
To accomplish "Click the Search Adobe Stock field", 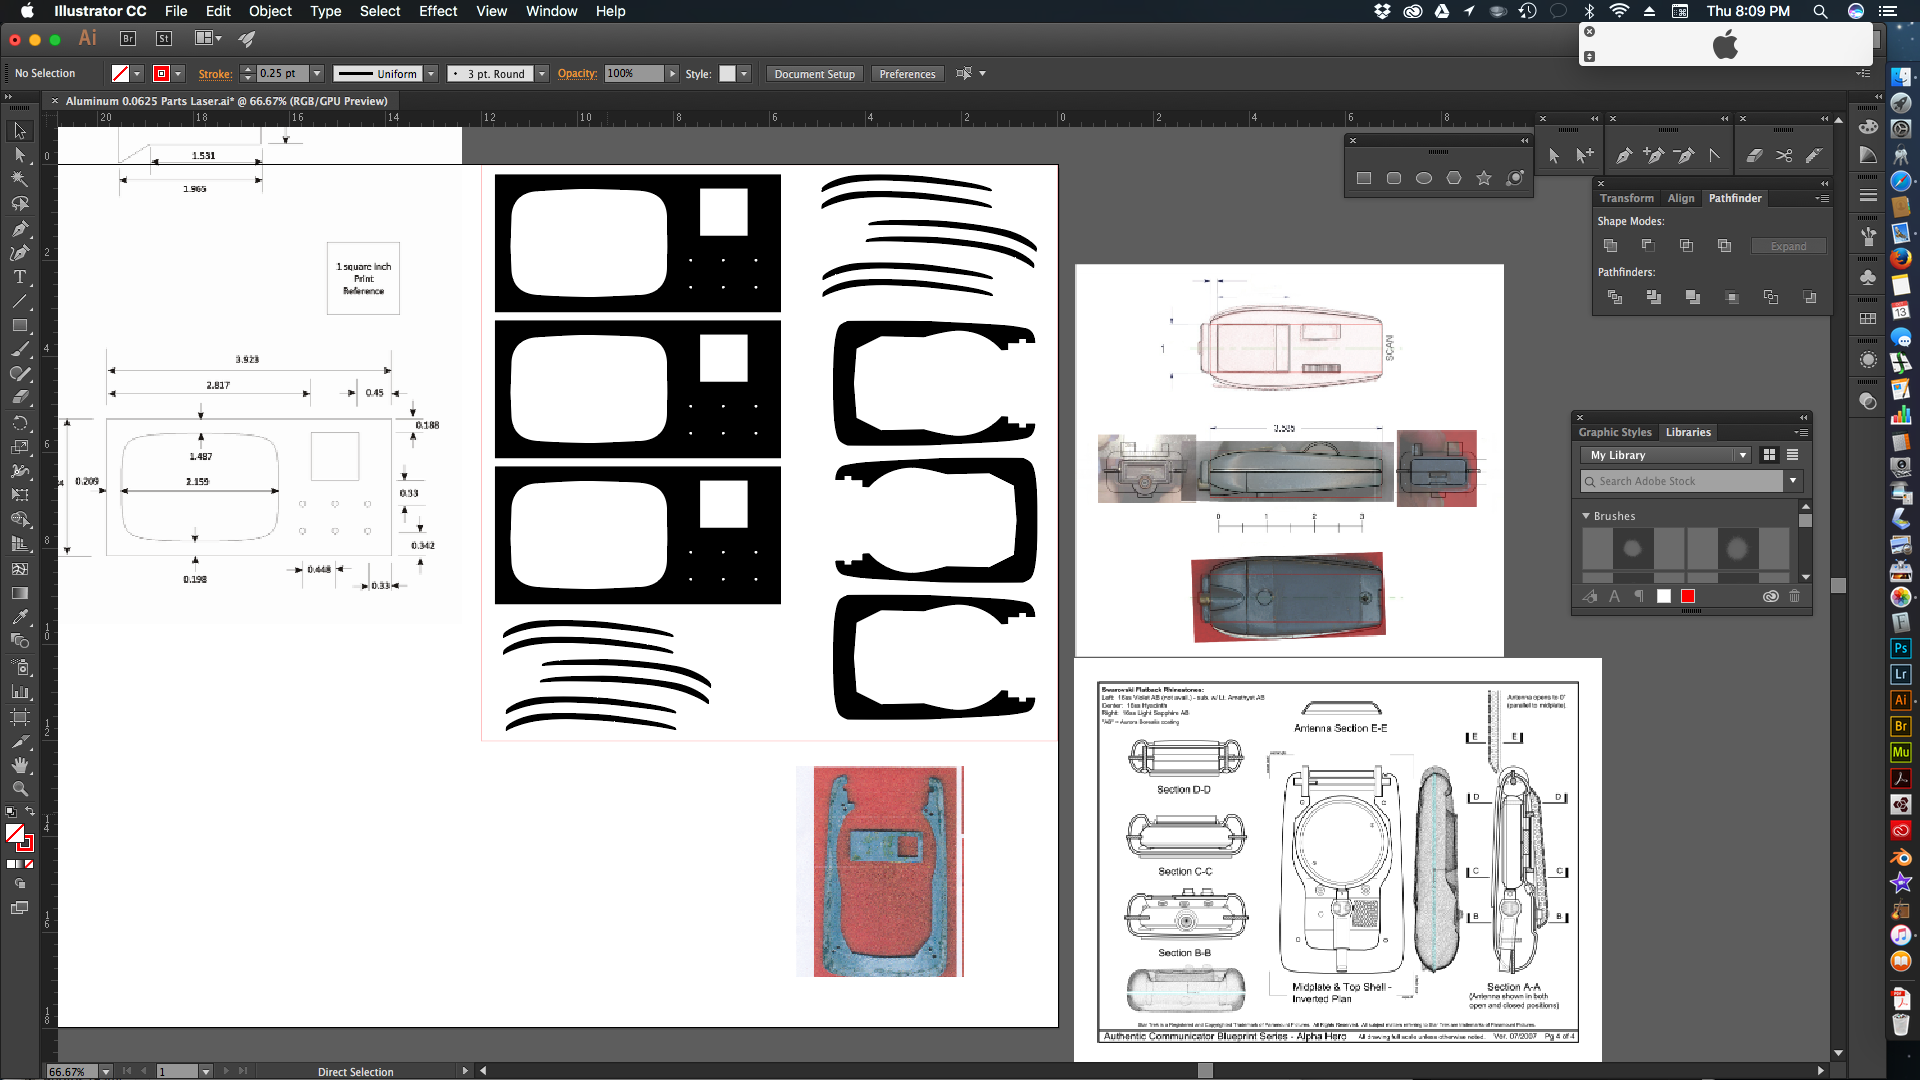I will tap(1681, 481).
